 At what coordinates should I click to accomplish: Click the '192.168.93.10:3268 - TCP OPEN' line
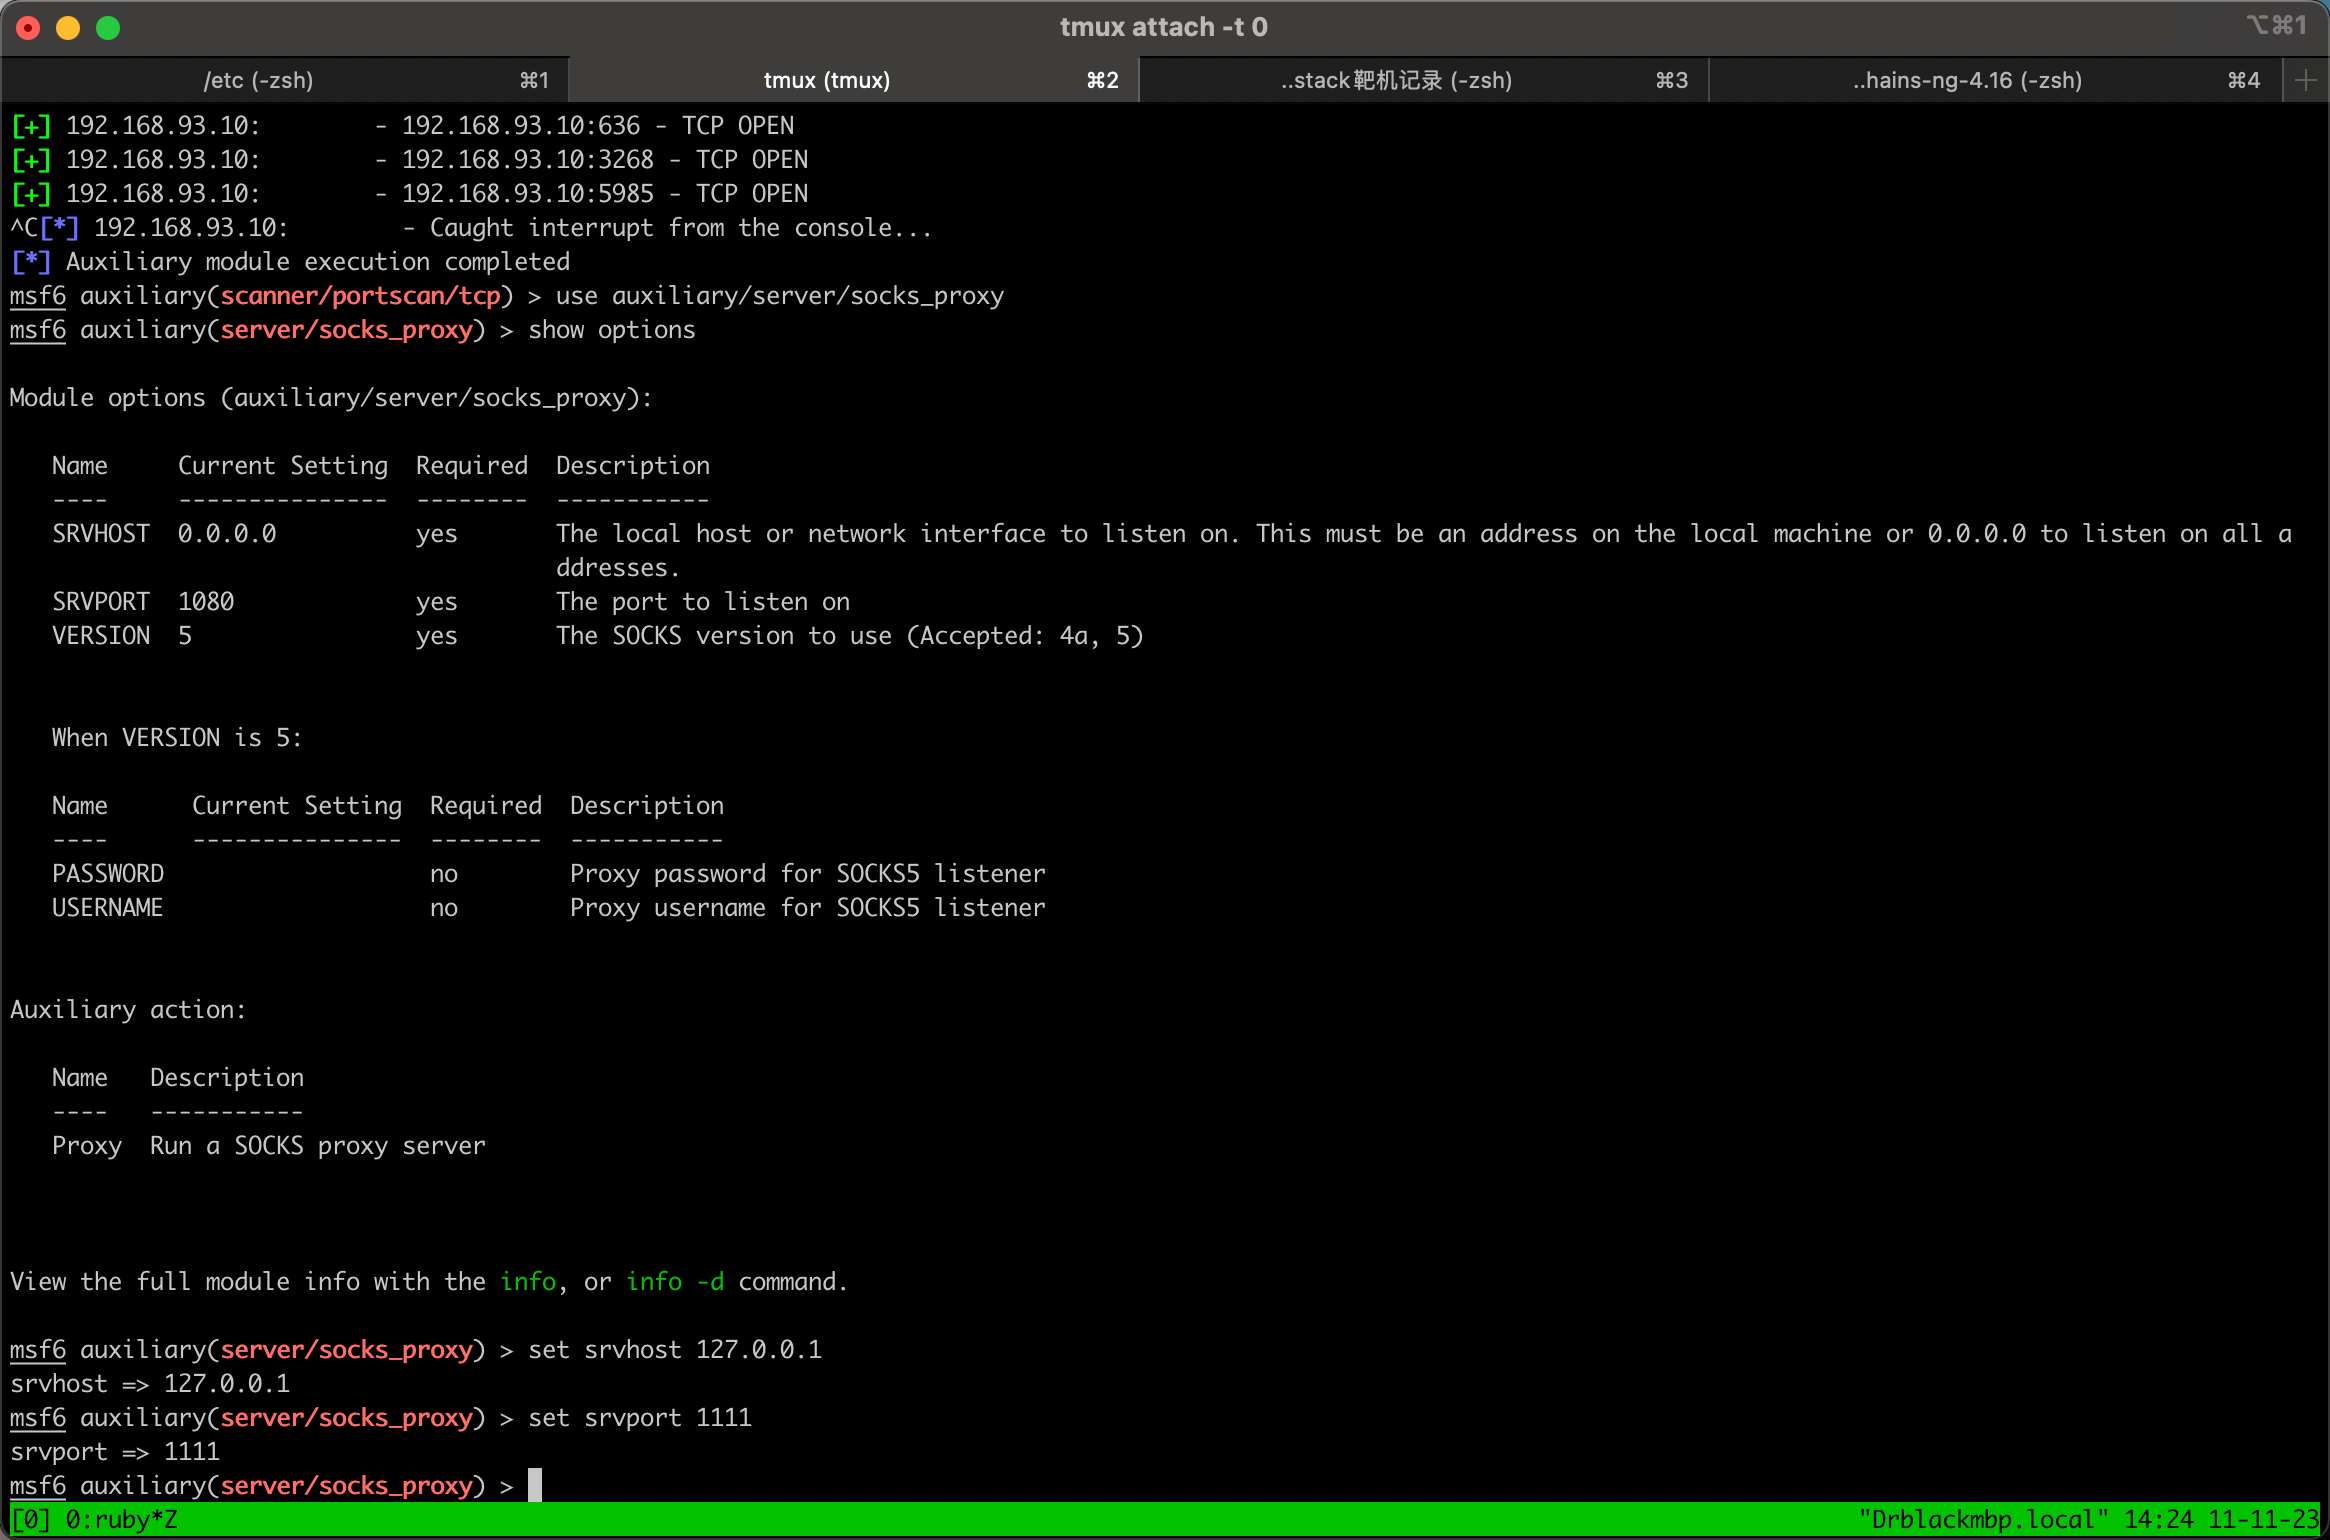coord(409,160)
